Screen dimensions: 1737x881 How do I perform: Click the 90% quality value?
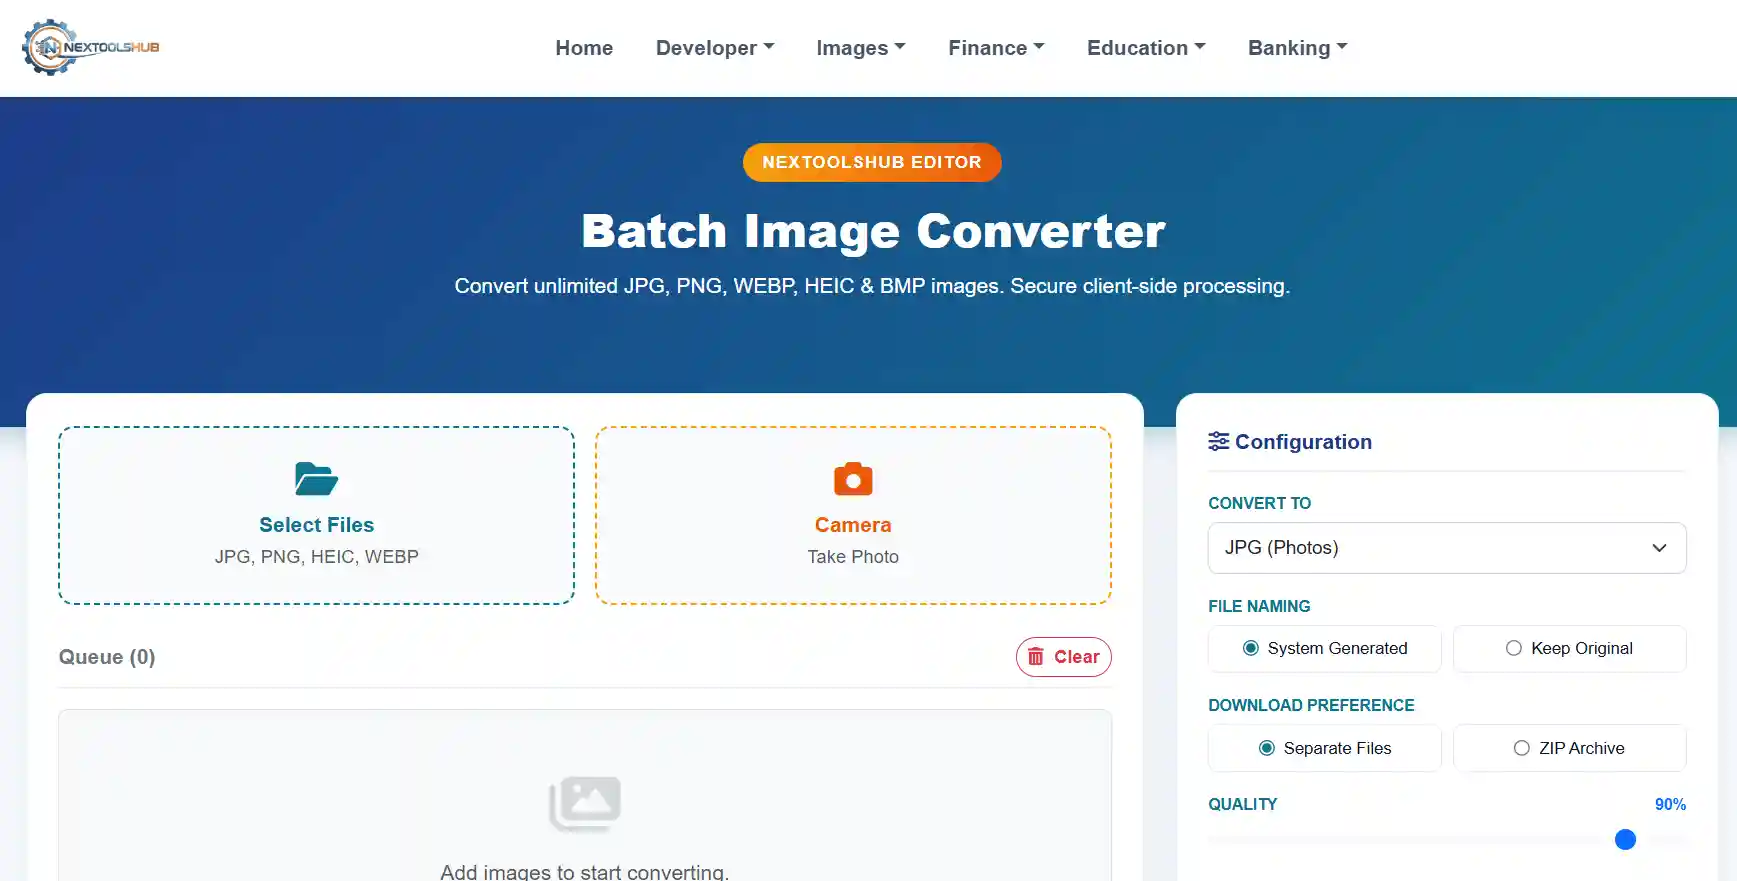coord(1670,804)
